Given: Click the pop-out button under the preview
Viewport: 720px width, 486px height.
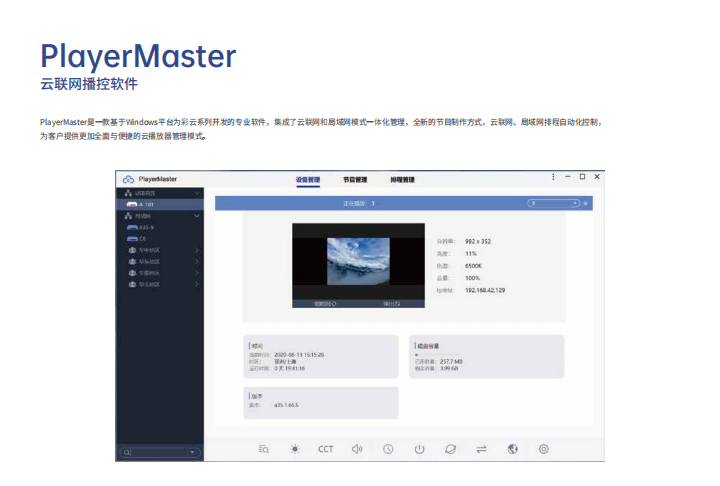Looking at the screenshot, I should [392, 304].
